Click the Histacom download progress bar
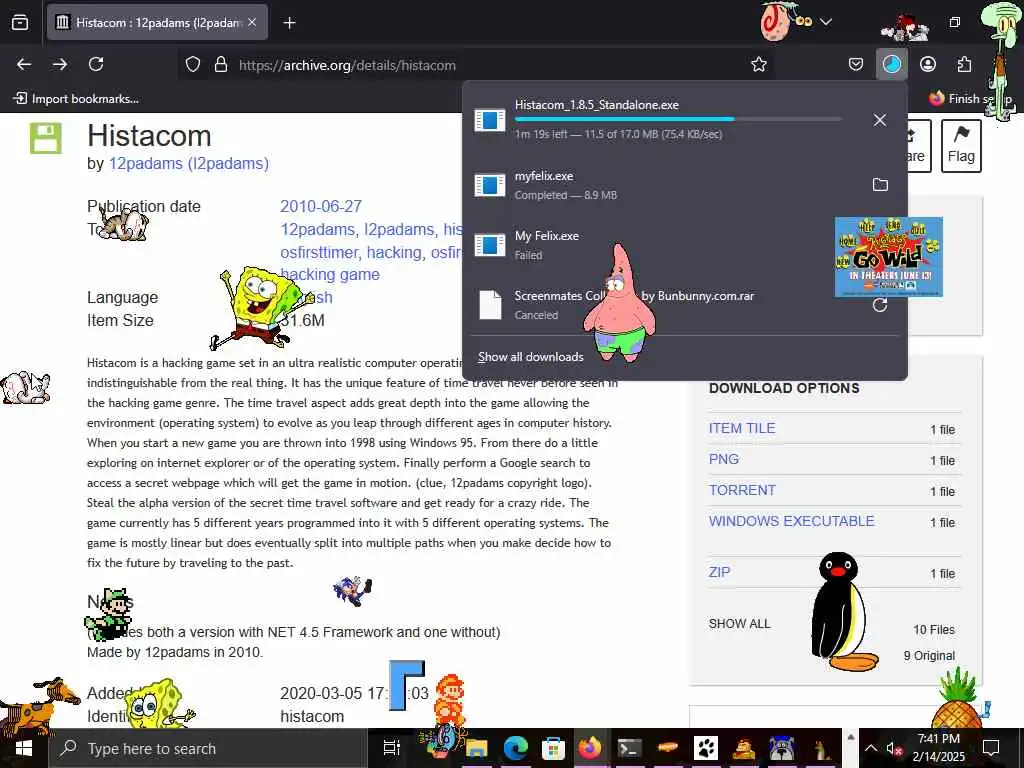The height and width of the screenshot is (768, 1024). (x=678, y=119)
